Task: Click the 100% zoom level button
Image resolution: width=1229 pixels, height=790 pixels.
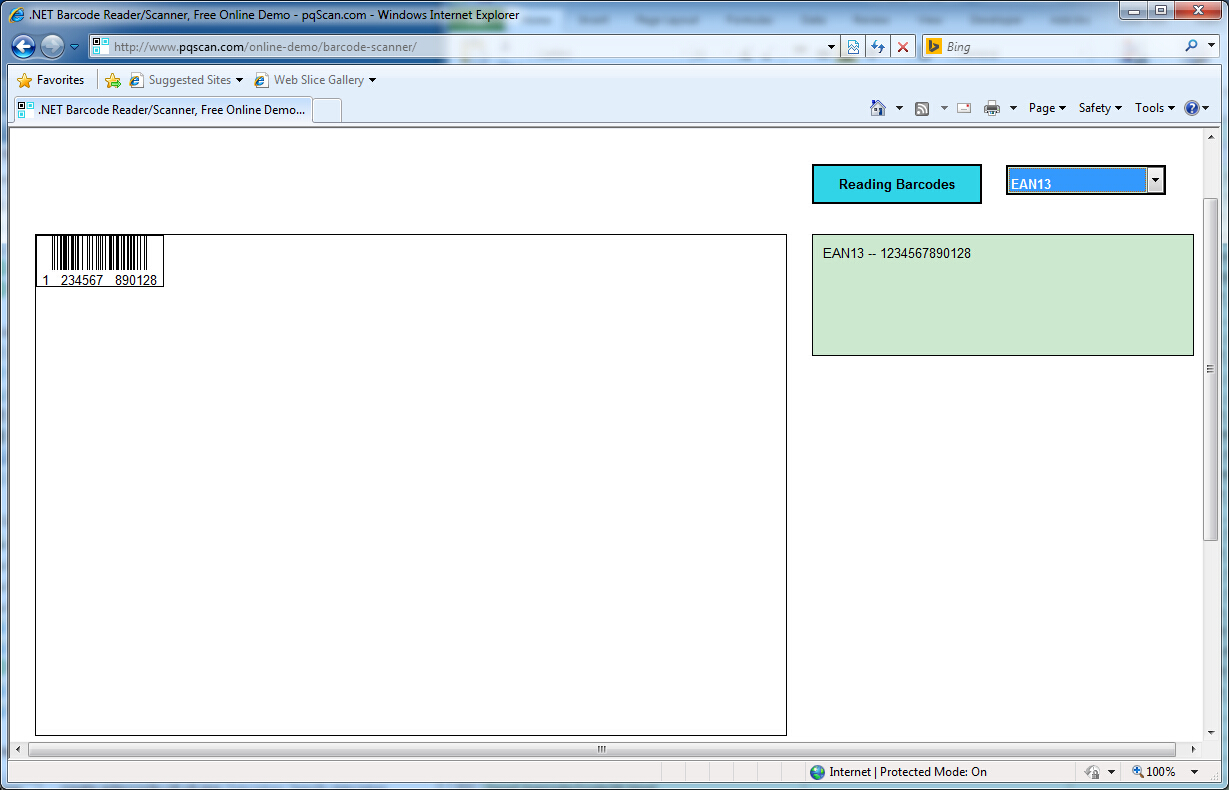Action: 1153,772
